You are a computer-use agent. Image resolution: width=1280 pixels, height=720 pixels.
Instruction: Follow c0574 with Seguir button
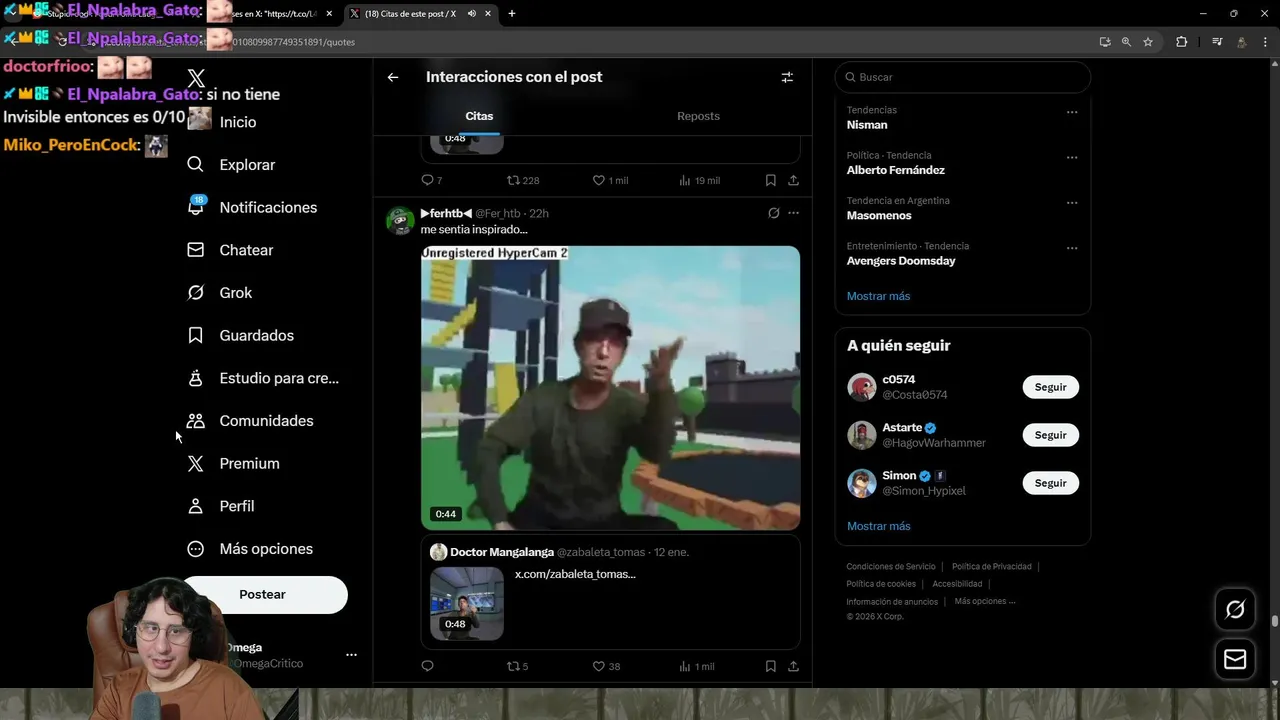[x=1050, y=387]
